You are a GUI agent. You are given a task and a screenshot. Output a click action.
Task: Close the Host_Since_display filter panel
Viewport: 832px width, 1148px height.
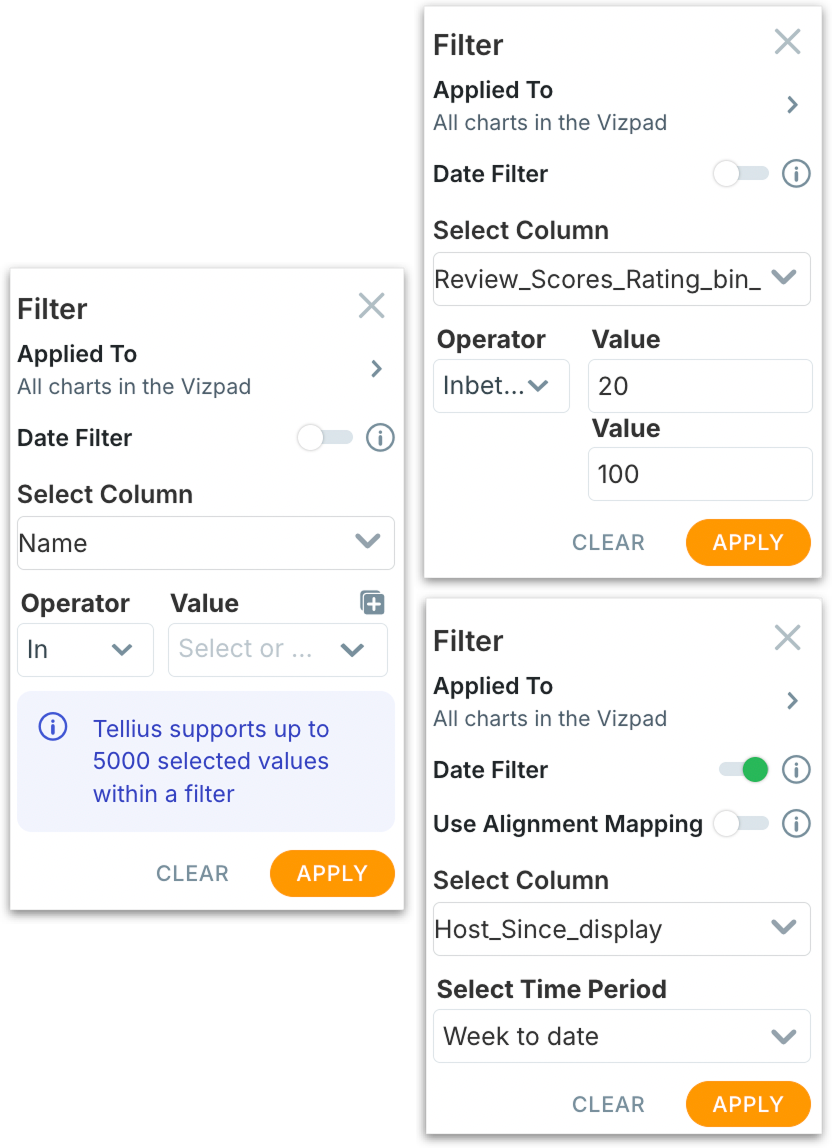tap(788, 638)
